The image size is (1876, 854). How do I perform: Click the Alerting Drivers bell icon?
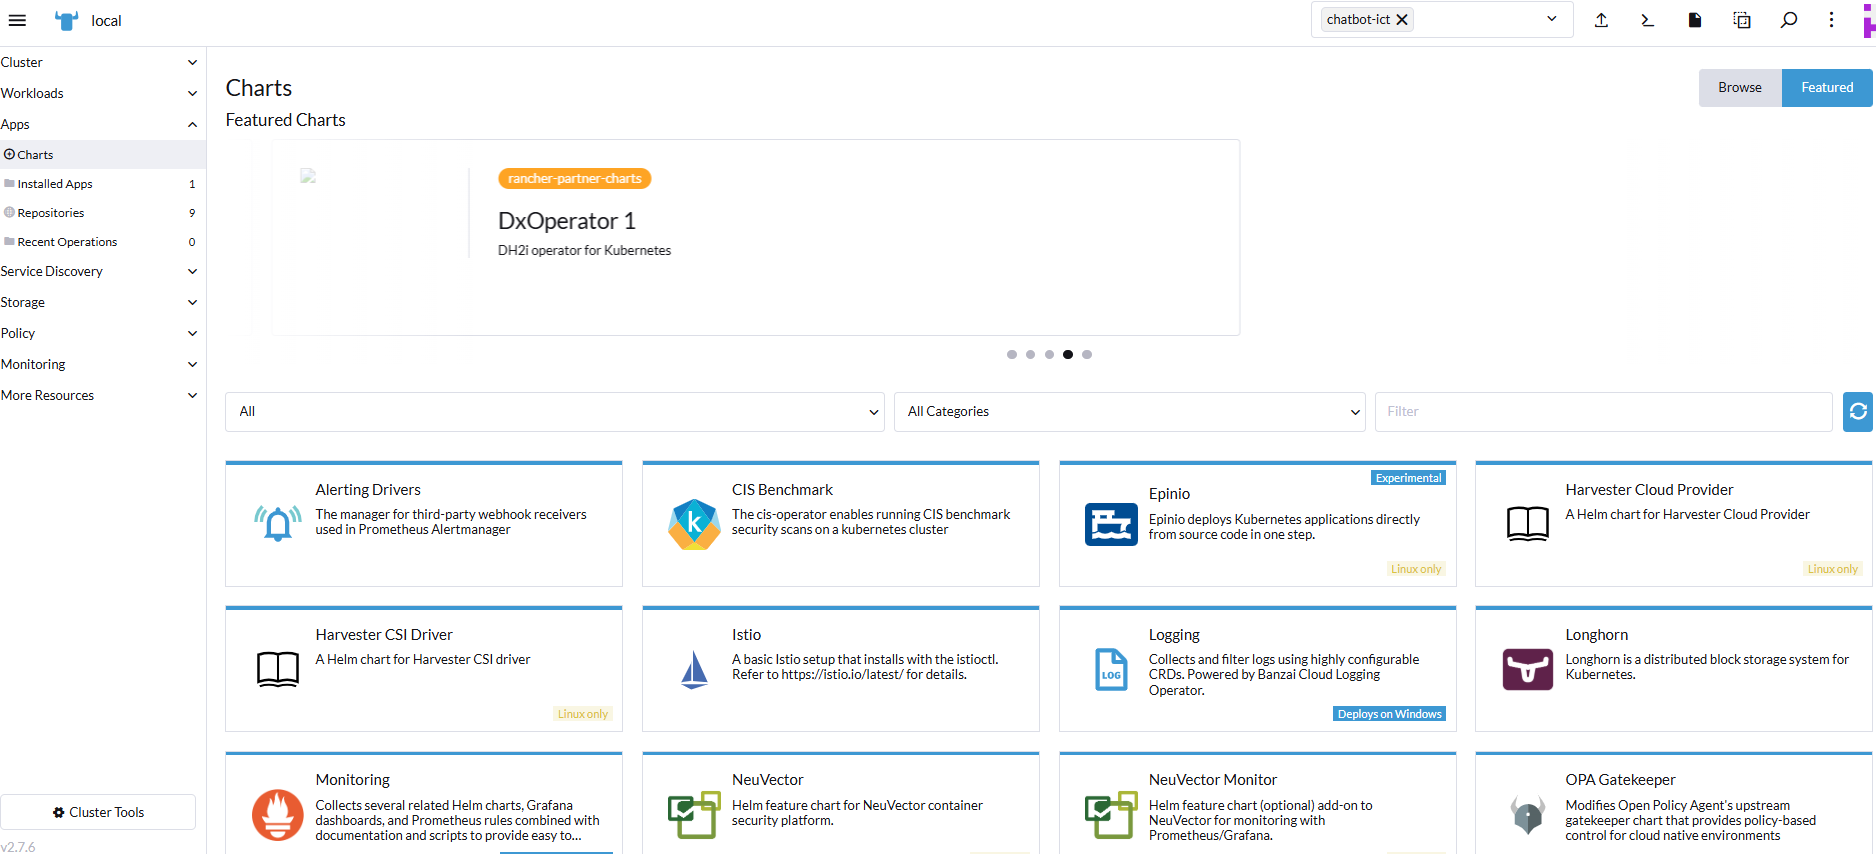point(278,523)
